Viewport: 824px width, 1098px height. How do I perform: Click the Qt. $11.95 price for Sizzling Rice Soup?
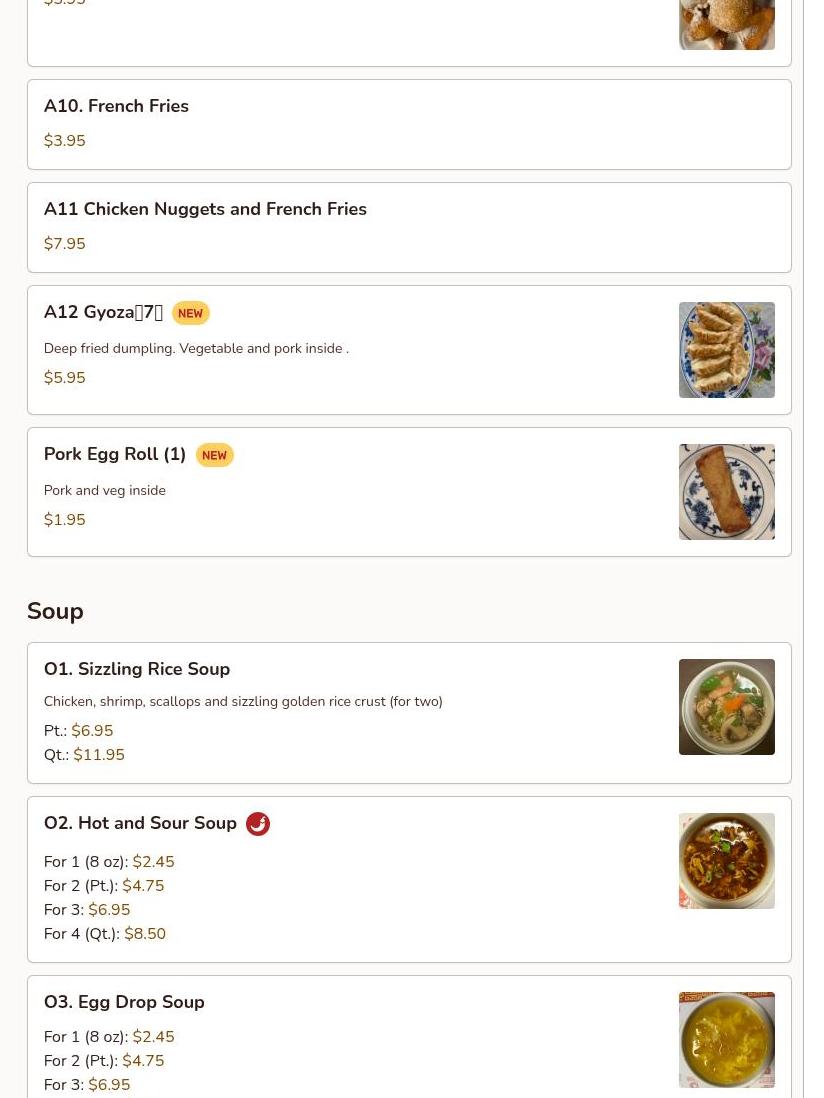coord(85,755)
